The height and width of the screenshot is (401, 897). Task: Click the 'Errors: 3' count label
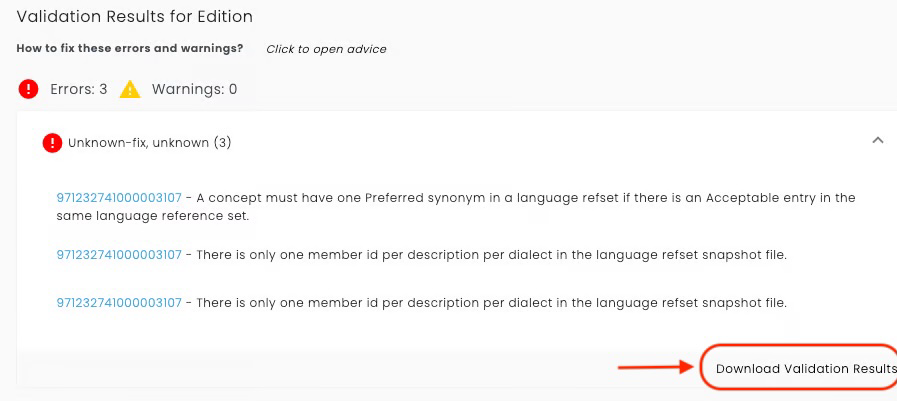pyautogui.click(x=79, y=89)
